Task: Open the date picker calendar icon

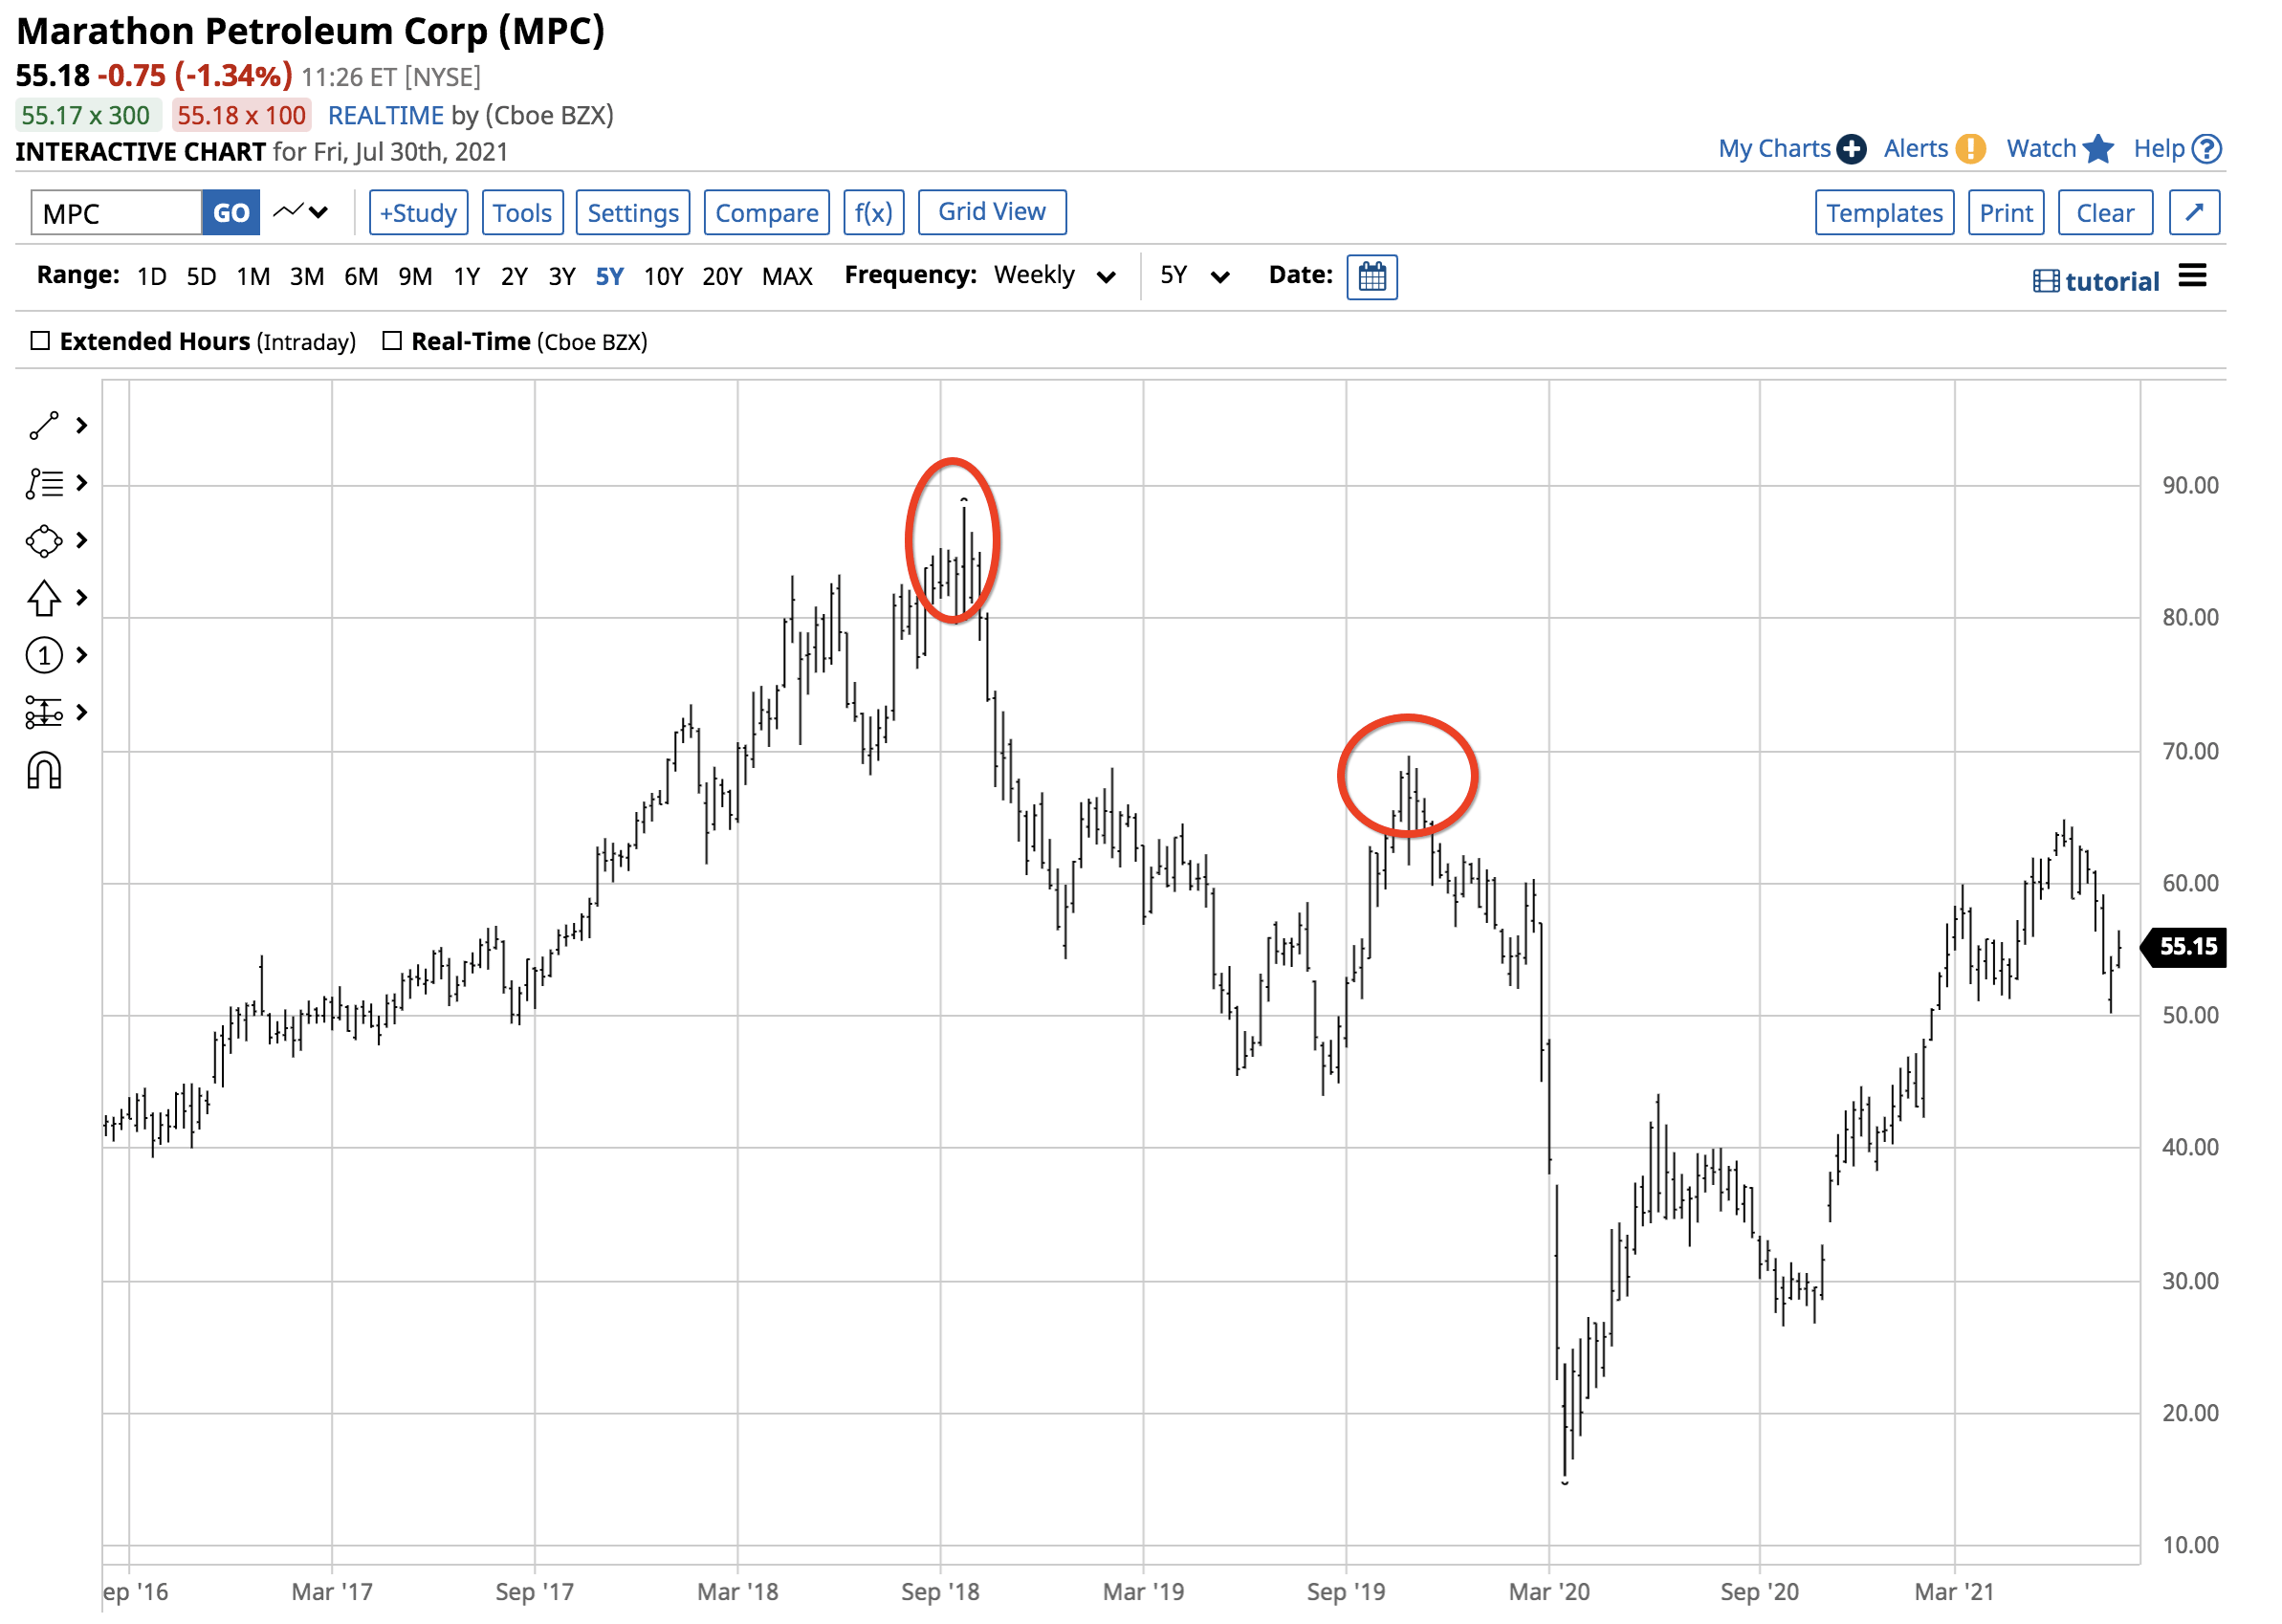Action: (x=1372, y=277)
